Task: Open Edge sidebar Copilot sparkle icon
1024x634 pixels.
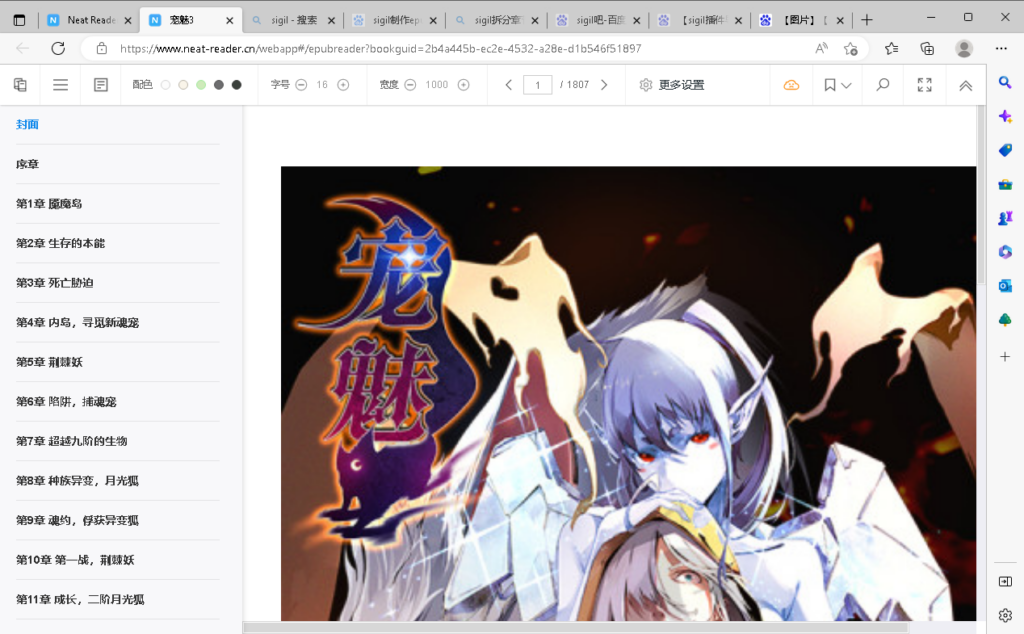Action: [x=1005, y=116]
